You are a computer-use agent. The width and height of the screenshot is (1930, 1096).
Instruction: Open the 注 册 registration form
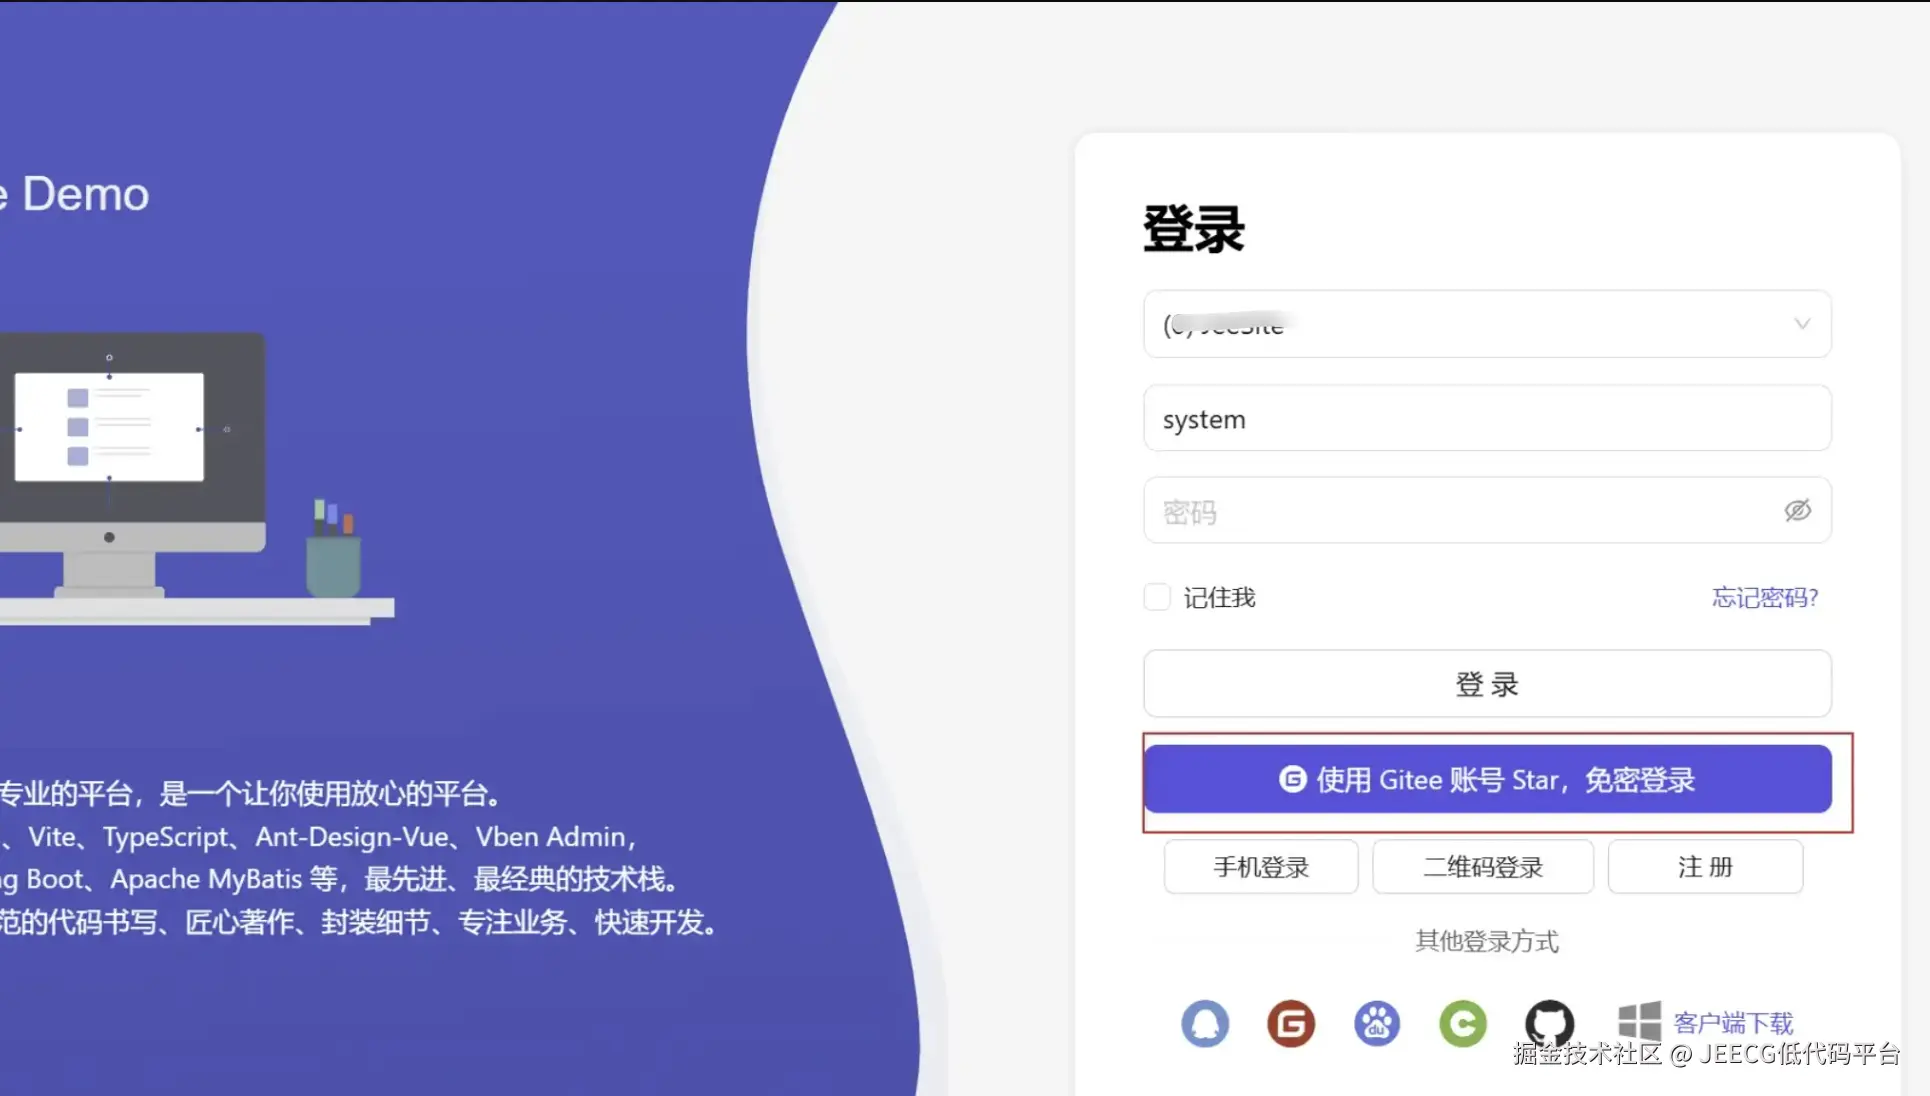click(1704, 867)
